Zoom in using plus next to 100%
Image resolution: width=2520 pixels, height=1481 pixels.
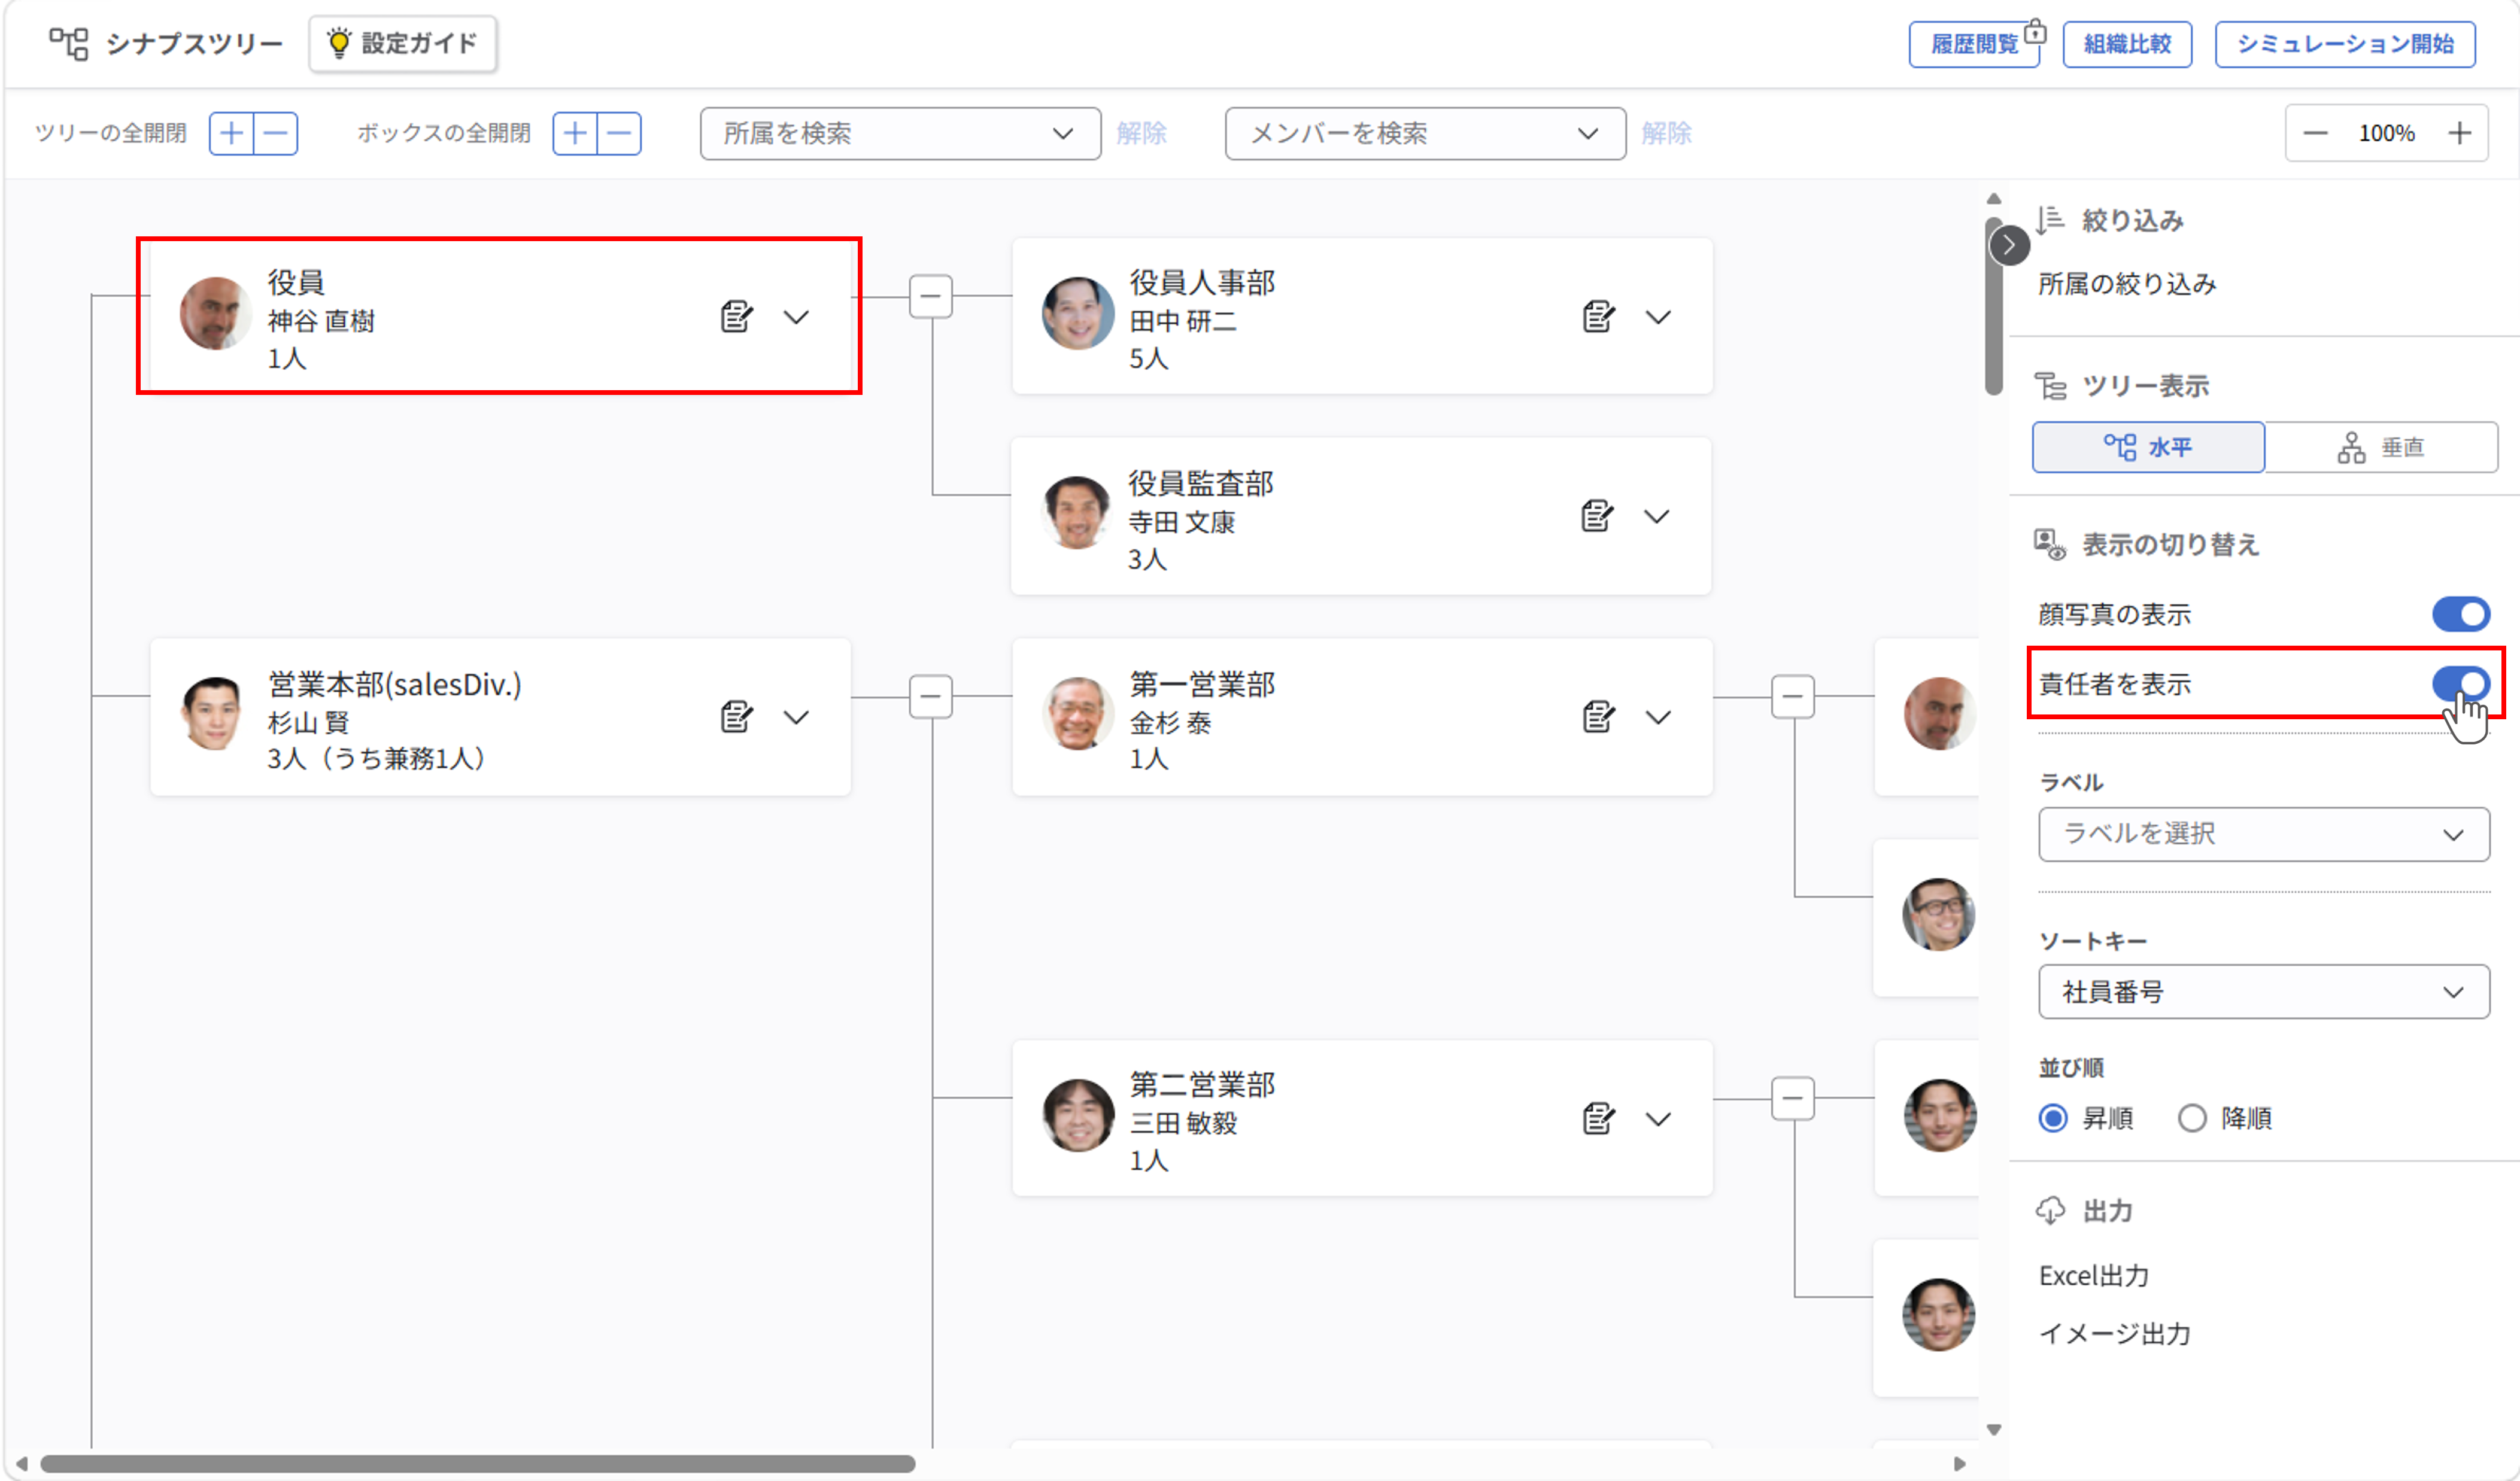point(2460,133)
